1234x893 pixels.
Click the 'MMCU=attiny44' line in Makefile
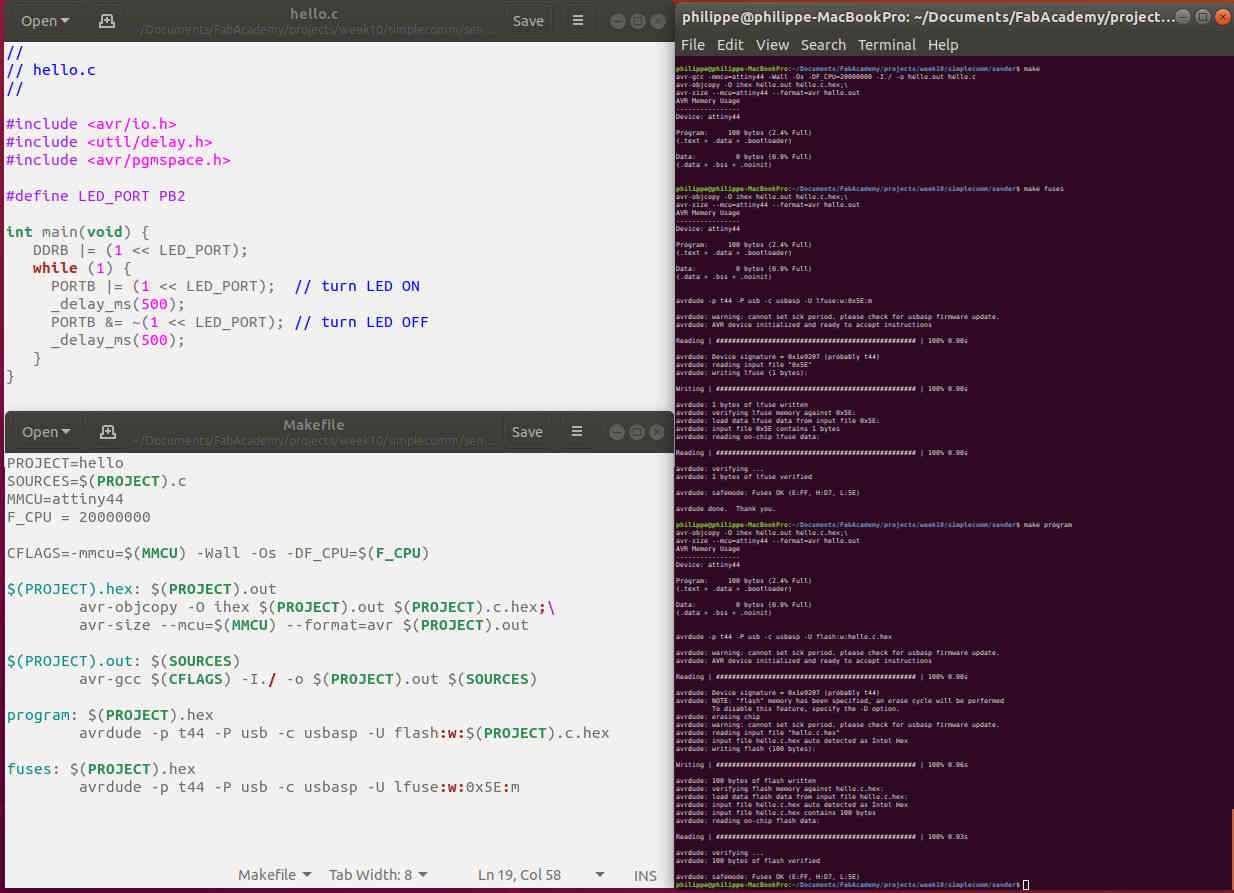click(65, 499)
